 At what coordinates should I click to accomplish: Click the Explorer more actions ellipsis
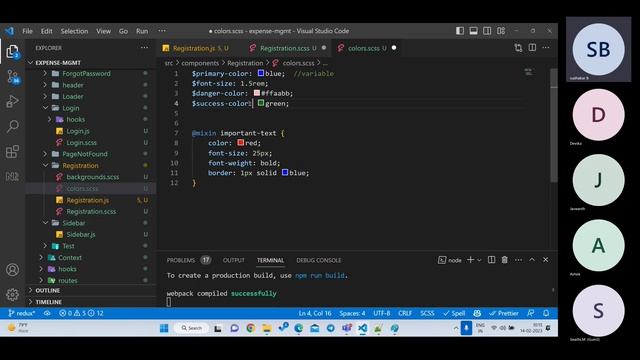pos(144,48)
